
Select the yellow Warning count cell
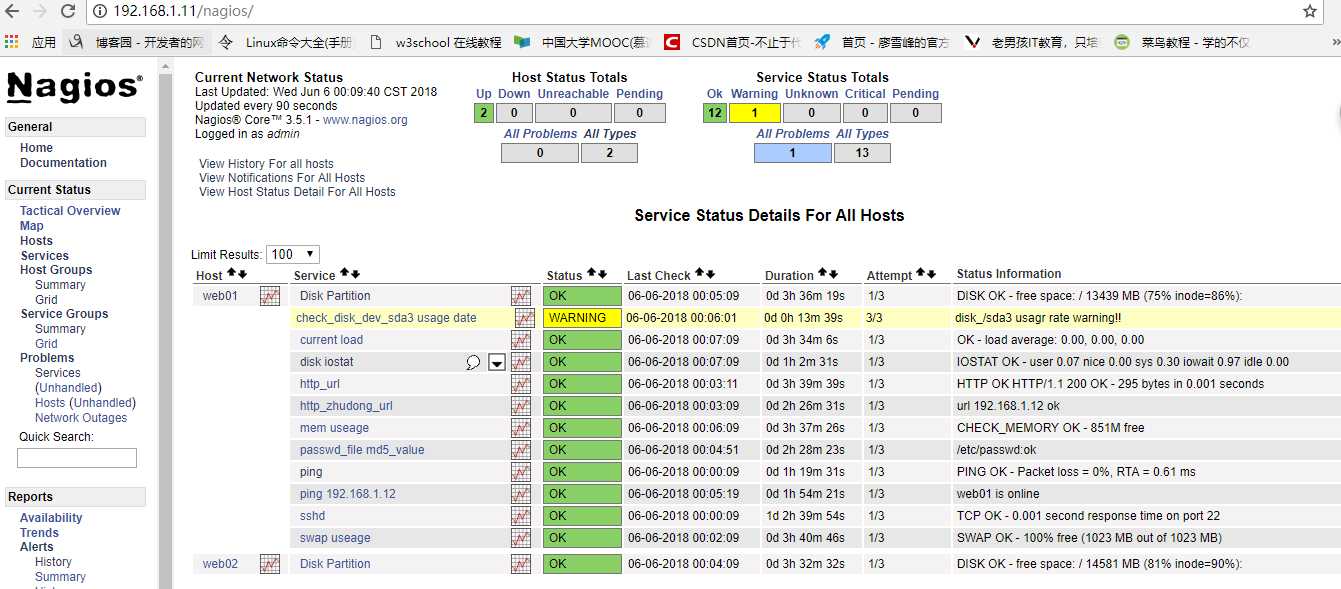(x=755, y=113)
